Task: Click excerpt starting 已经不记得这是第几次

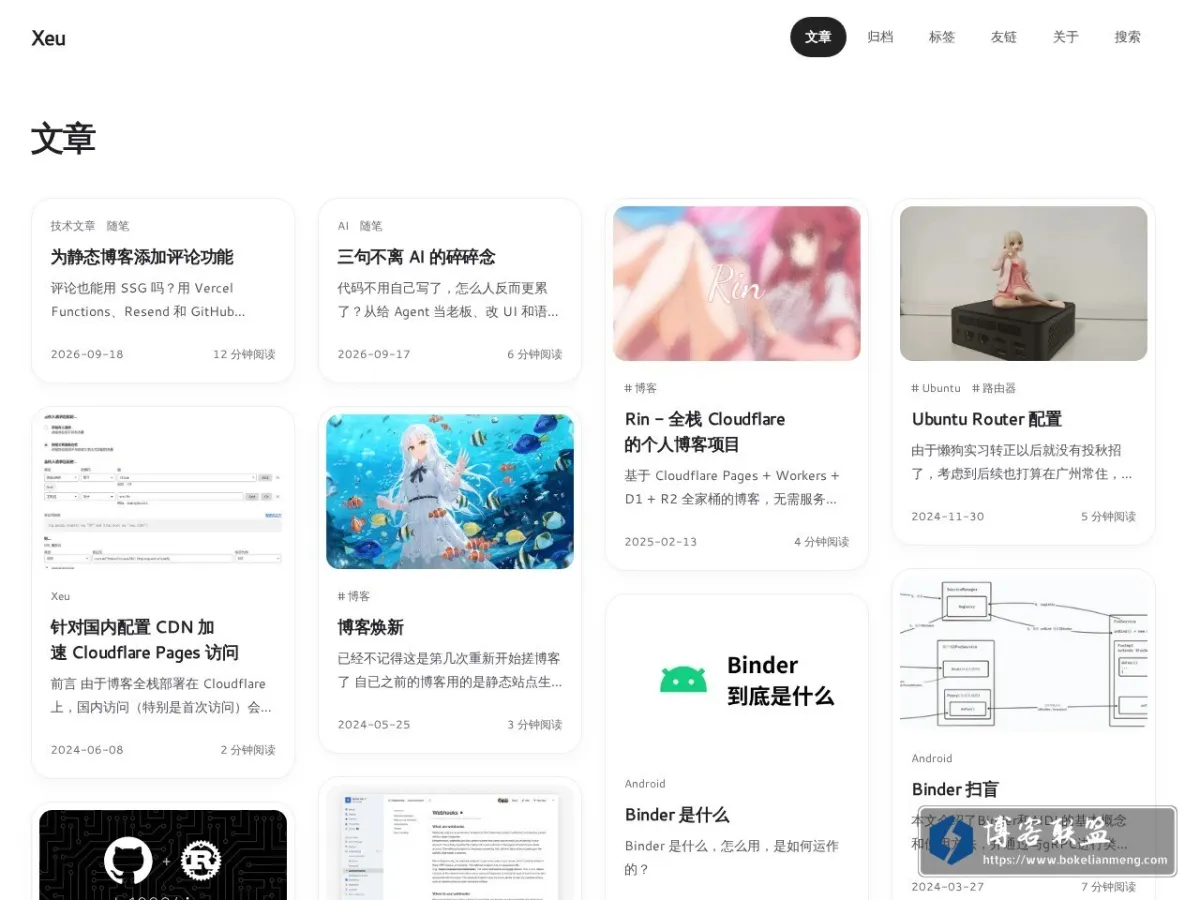Action: [x=450, y=670]
